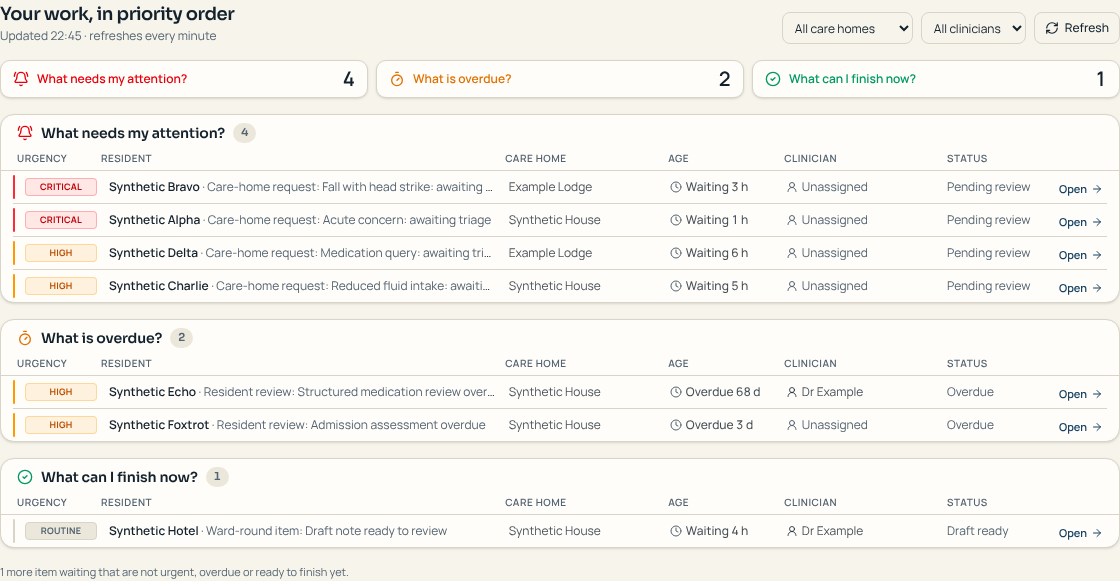Click count badge 2 beside overdue section heading

pyautogui.click(x=181, y=338)
